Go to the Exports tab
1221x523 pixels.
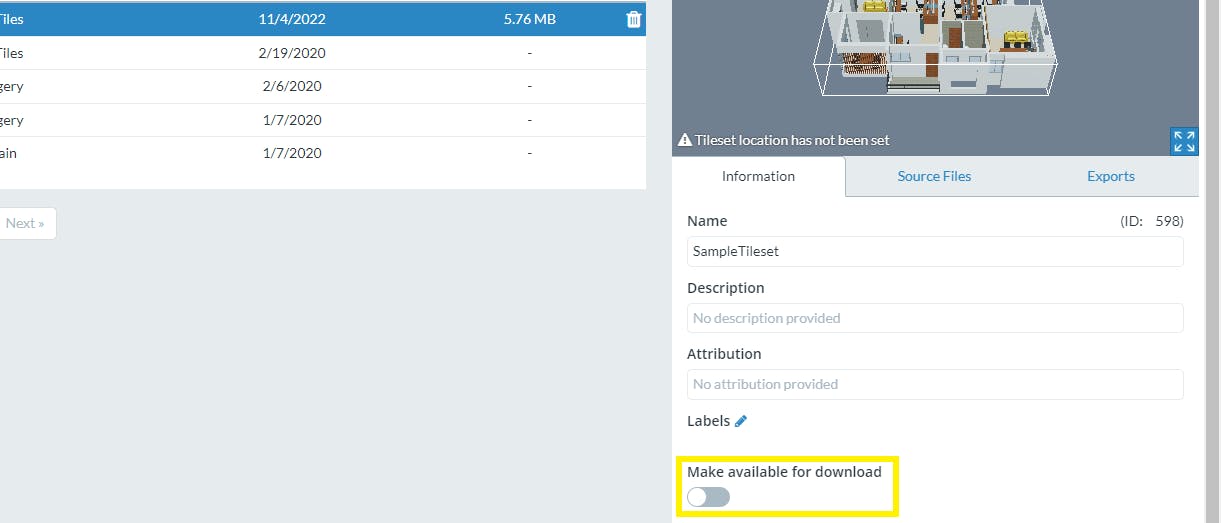[x=1110, y=176]
